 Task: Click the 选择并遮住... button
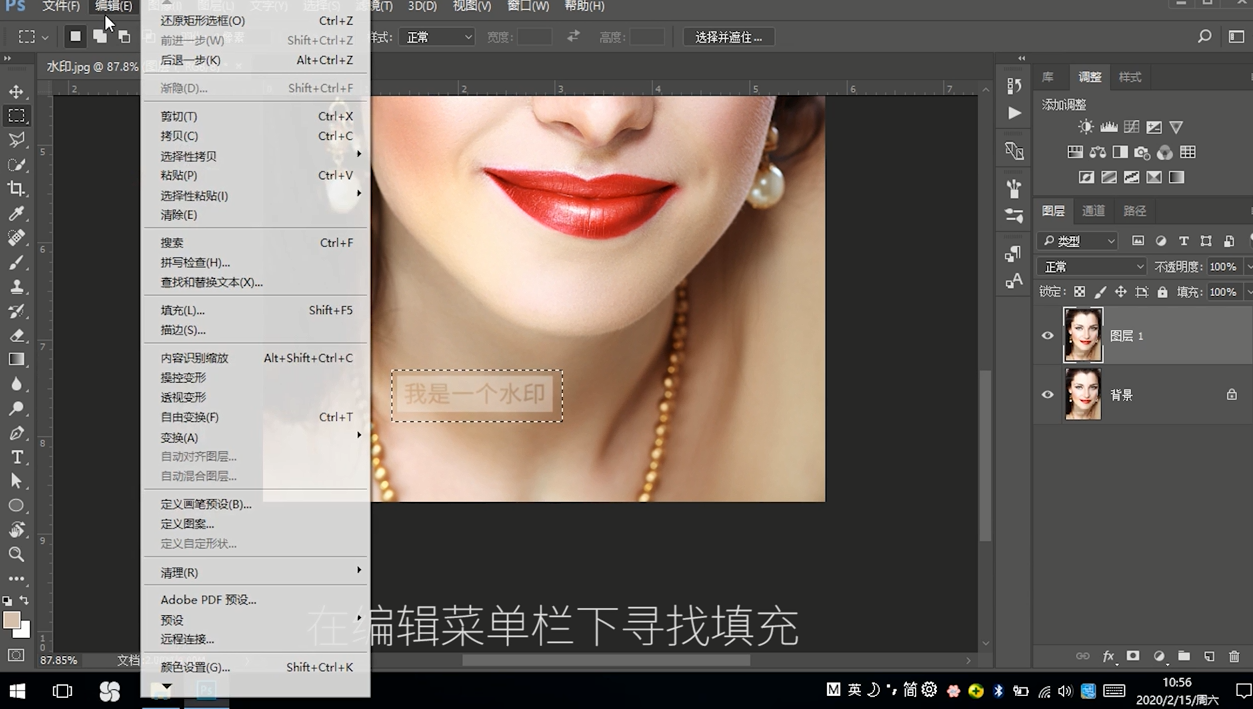click(729, 37)
